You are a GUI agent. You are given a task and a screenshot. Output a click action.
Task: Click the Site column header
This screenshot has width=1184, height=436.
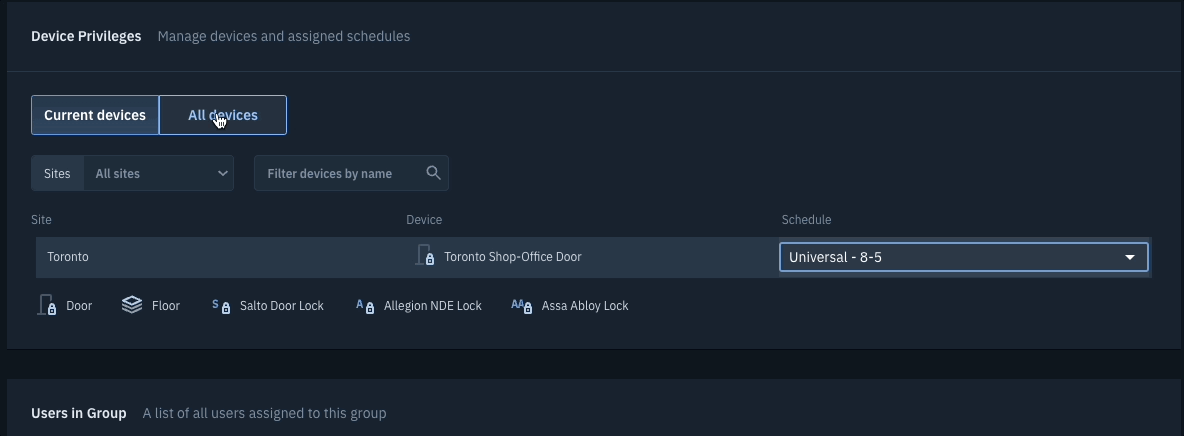pos(42,220)
